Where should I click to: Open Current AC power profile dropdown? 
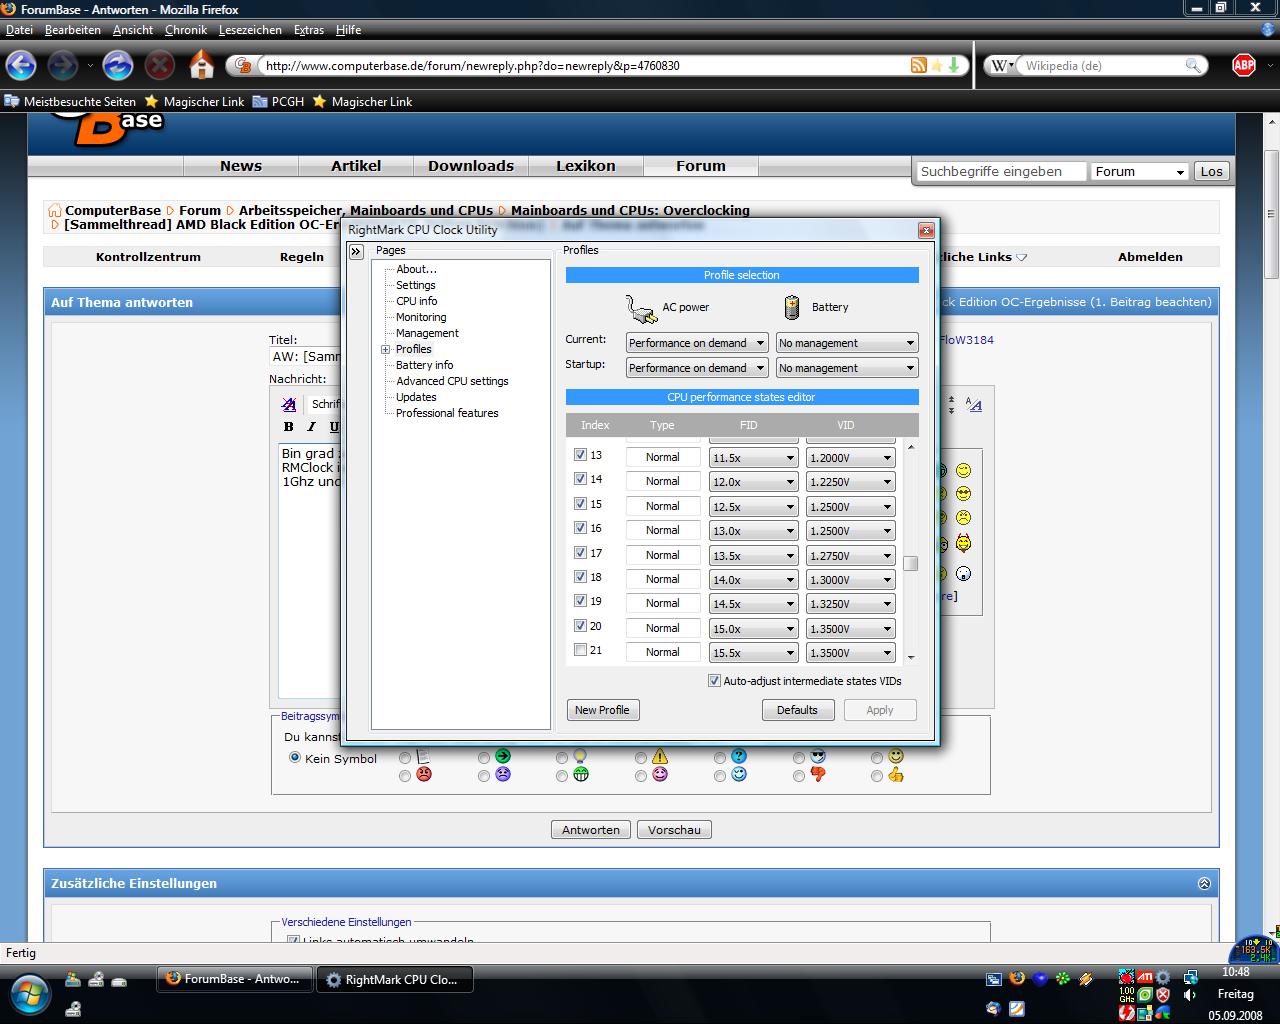(x=697, y=343)
